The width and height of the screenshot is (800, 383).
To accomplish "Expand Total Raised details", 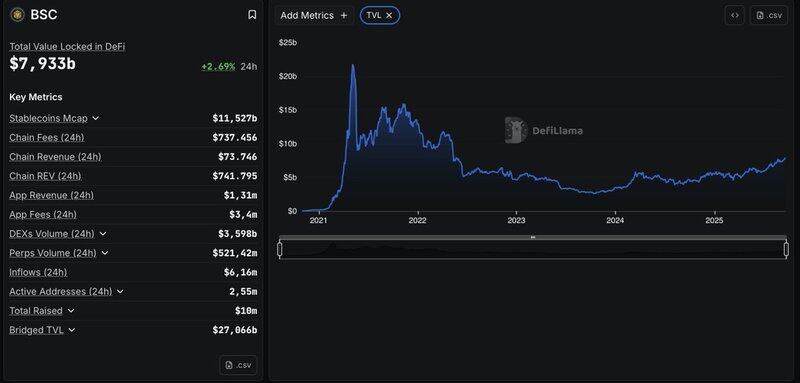I will point(70,311).
